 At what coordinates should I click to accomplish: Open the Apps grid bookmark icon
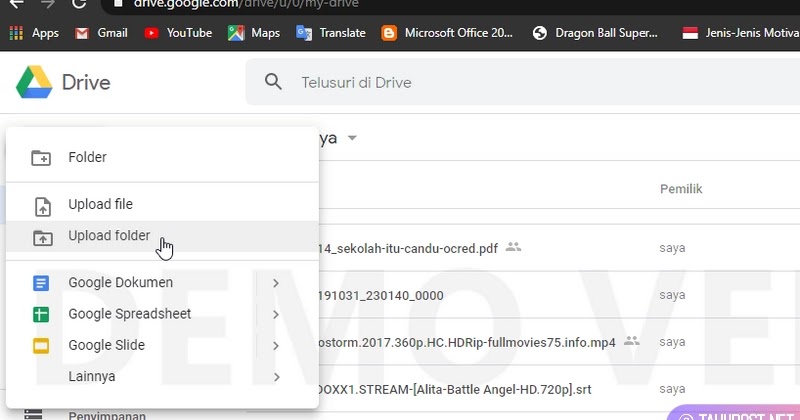[16, 33]
